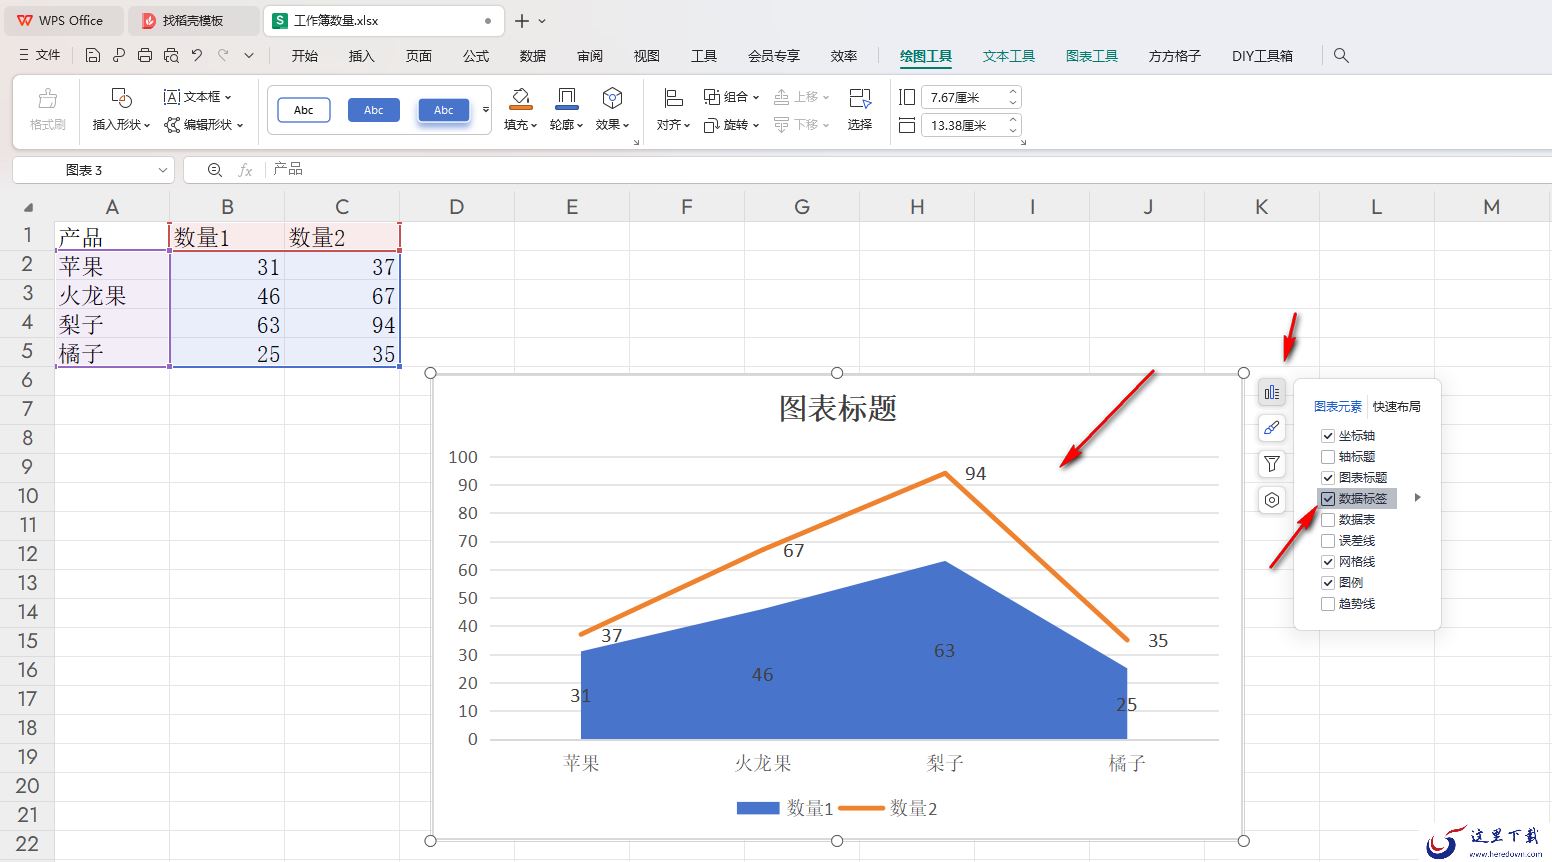1552x862 pixels.
Task: Click the Chart Elements button beside chart
Action: coord(1272,393)
